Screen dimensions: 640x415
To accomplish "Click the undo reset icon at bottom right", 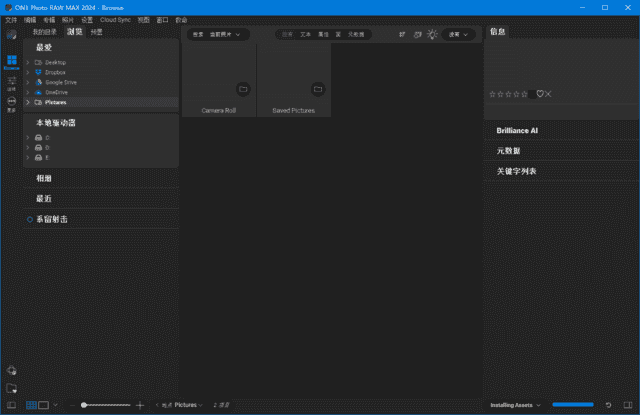I will tap(608, 405).
